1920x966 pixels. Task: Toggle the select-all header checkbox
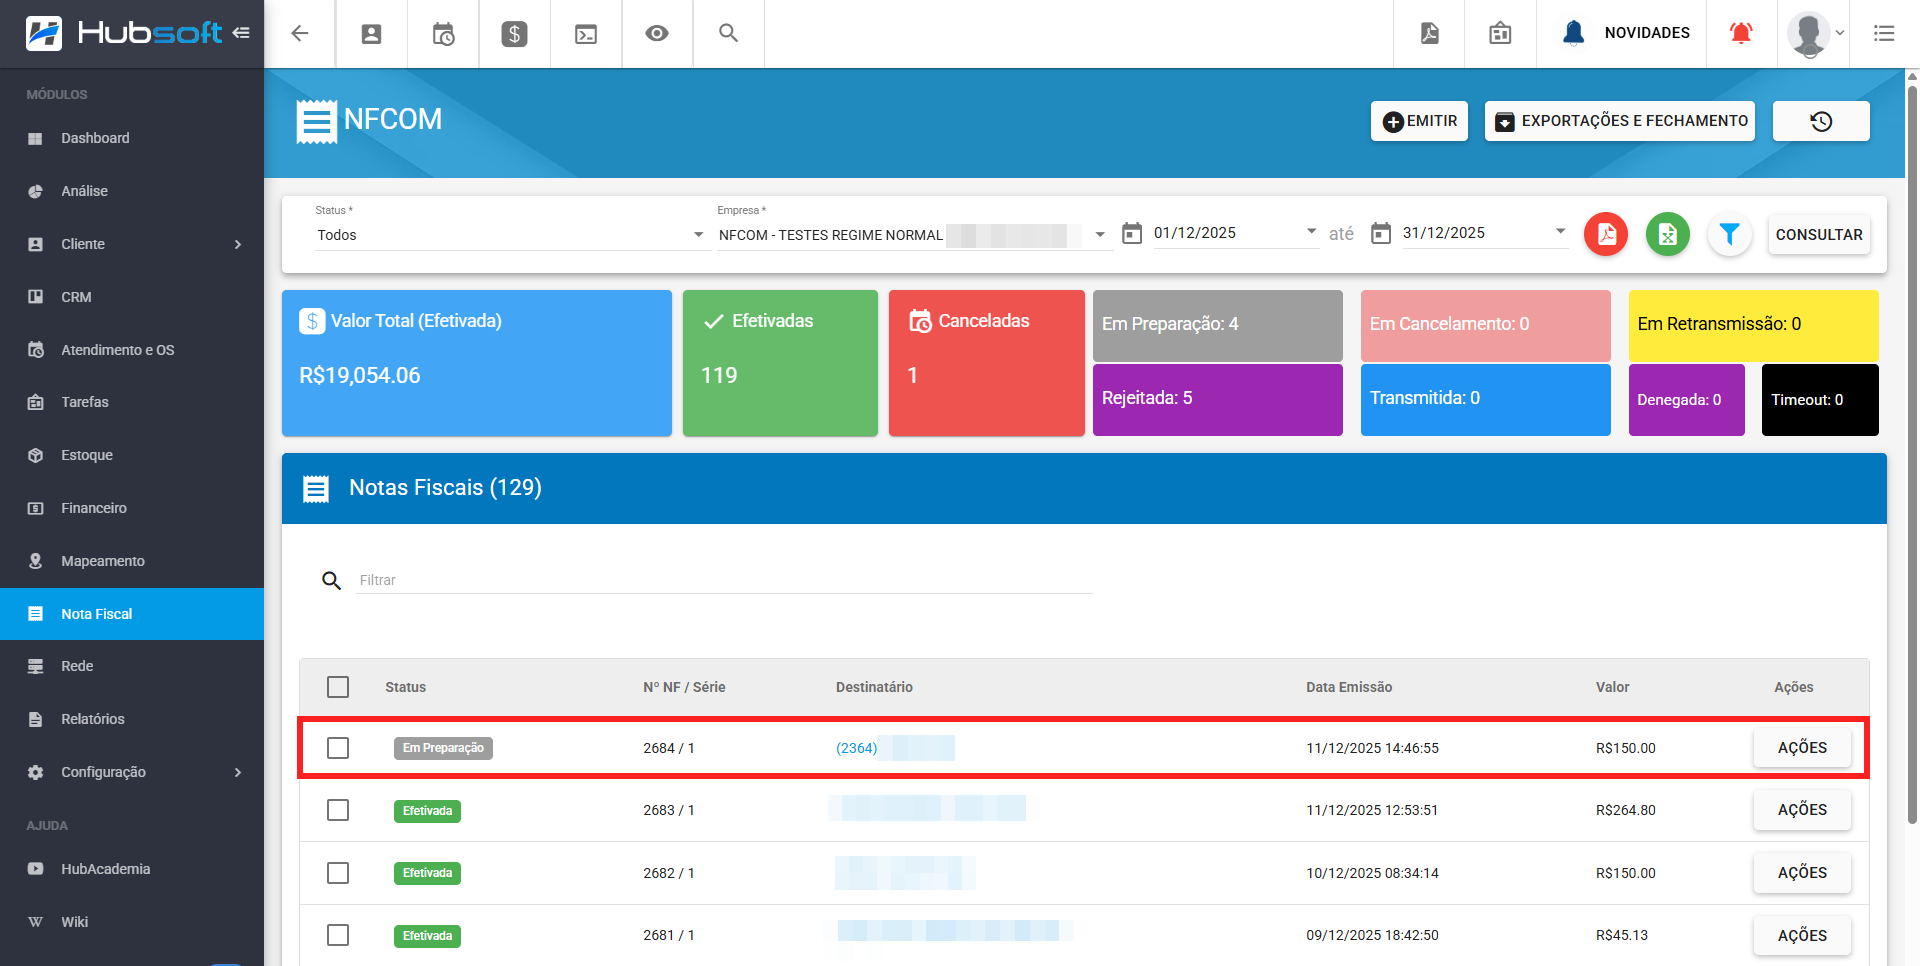[338, 687]
